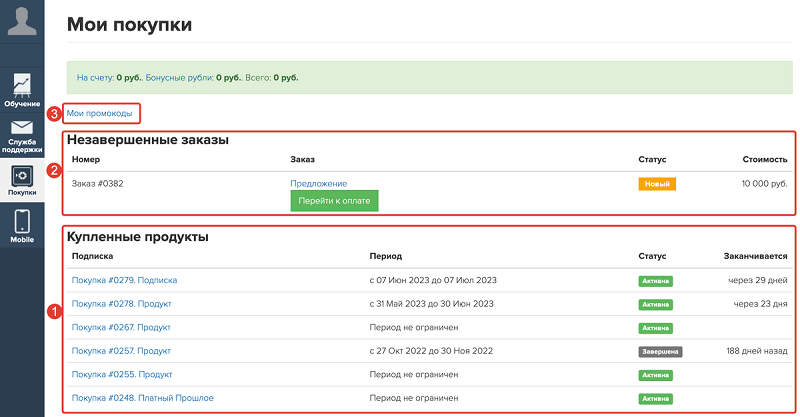Click the red annotation marker number 2

[x=54, y=170]
